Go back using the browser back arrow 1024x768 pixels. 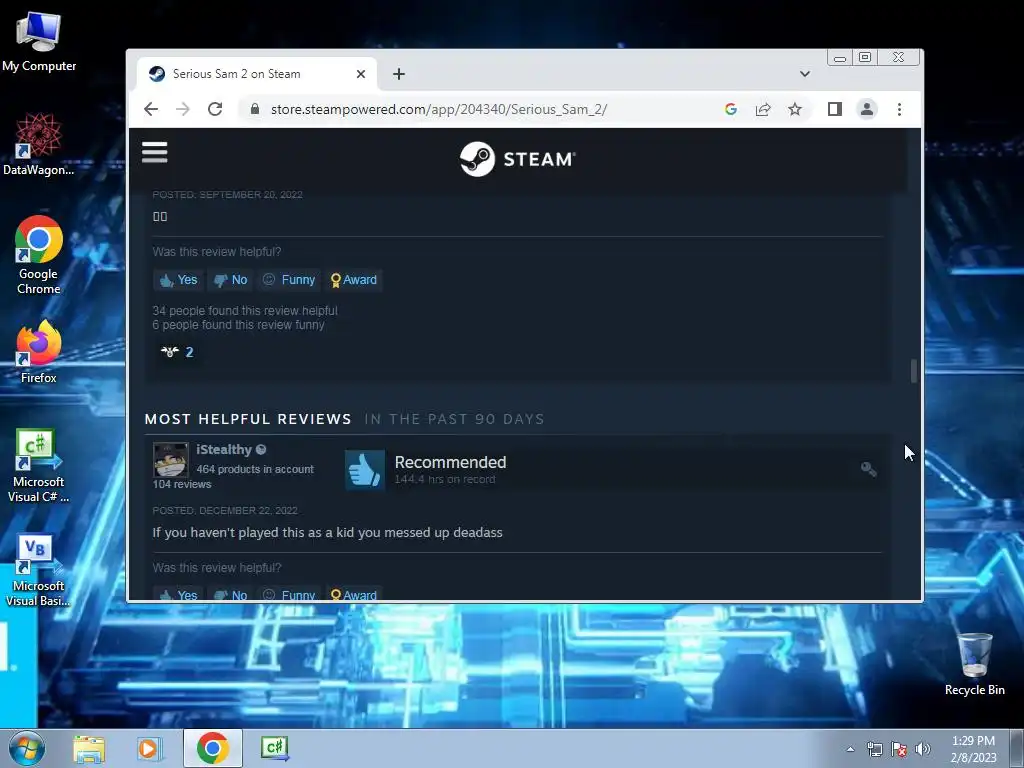tap(151, 109)
